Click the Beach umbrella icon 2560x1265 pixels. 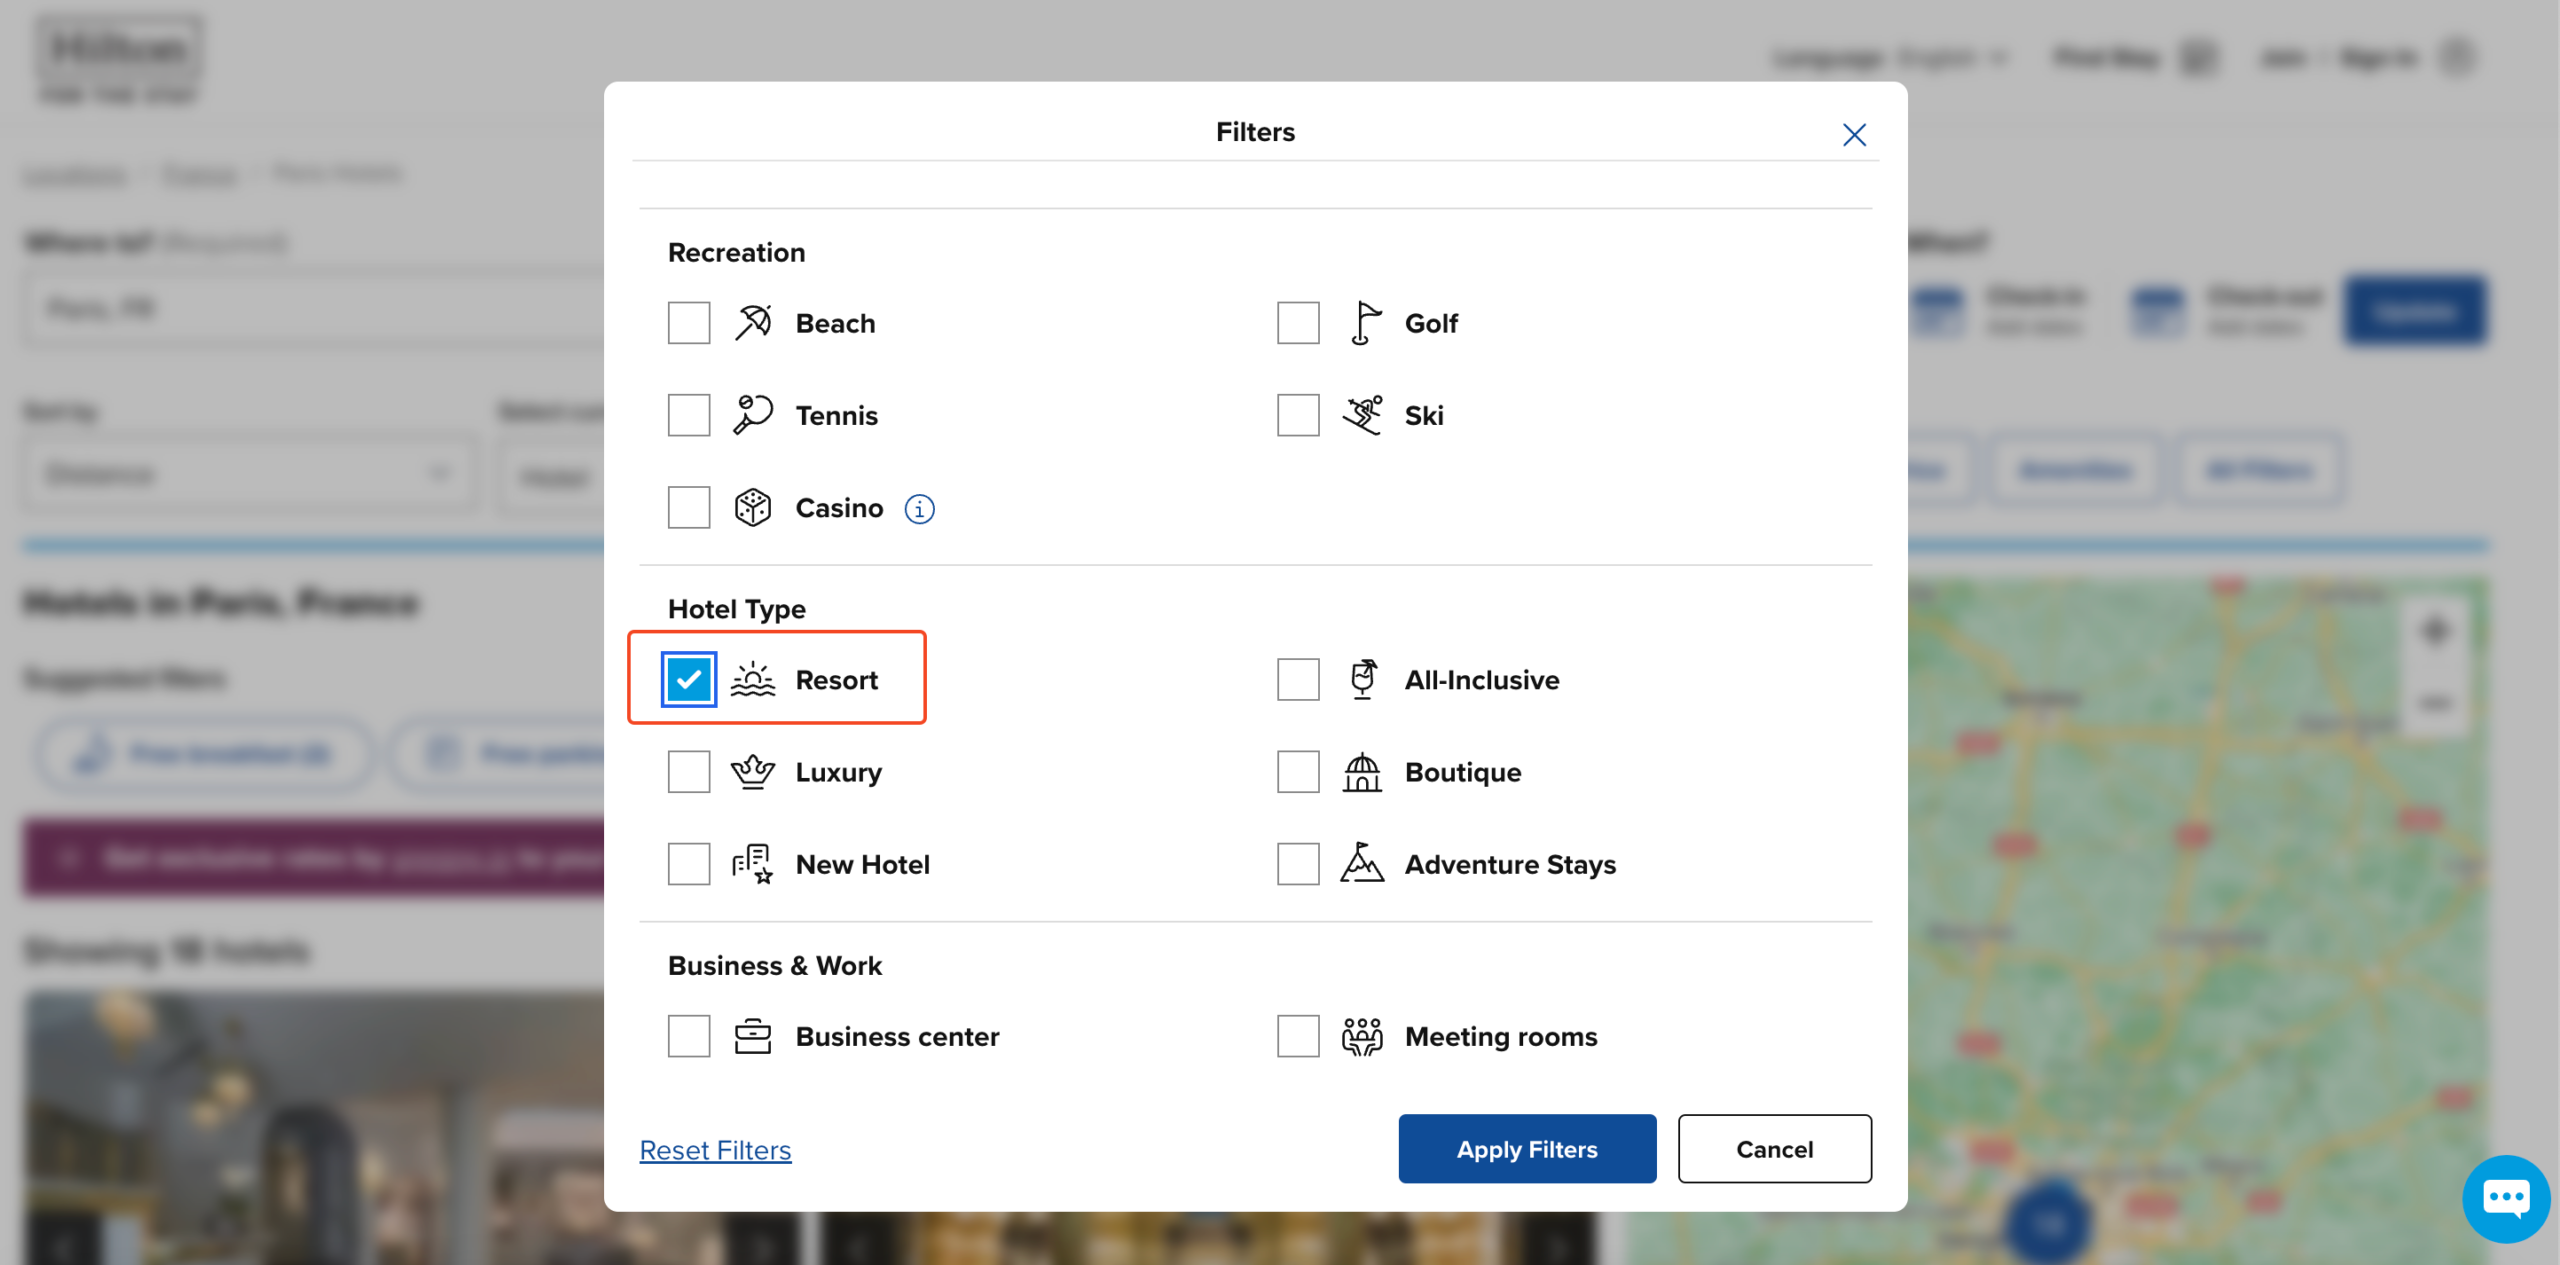tap(753, 323)
